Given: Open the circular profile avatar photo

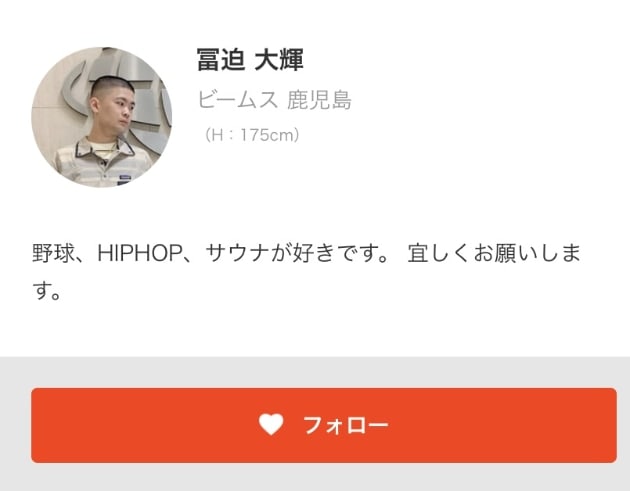Looking at the screenshot, I should pos(102,117).
